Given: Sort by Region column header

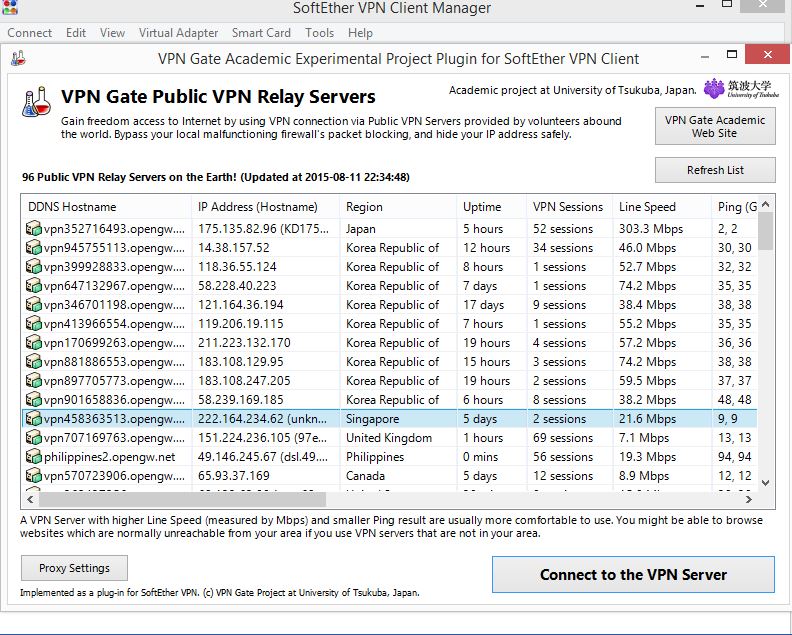Looking at the screenshot, I should pyautogui.click(x=398, y=207).
